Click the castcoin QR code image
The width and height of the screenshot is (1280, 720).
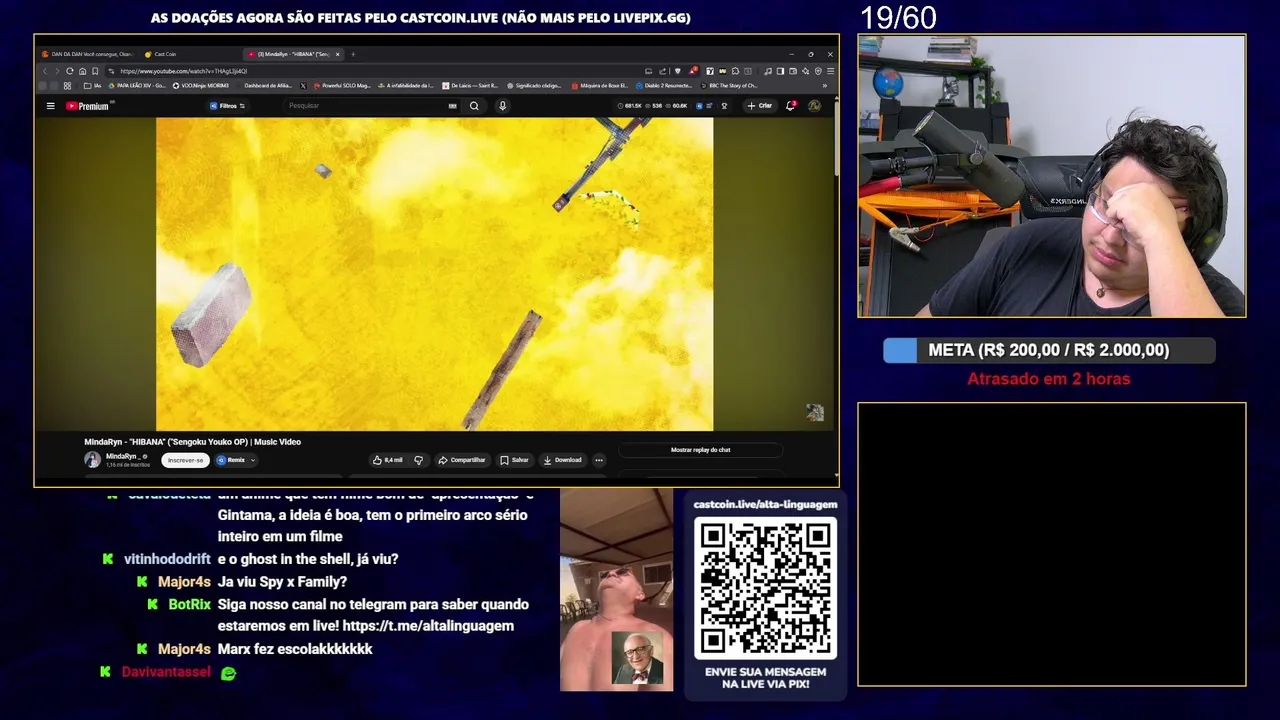point(765,588)
